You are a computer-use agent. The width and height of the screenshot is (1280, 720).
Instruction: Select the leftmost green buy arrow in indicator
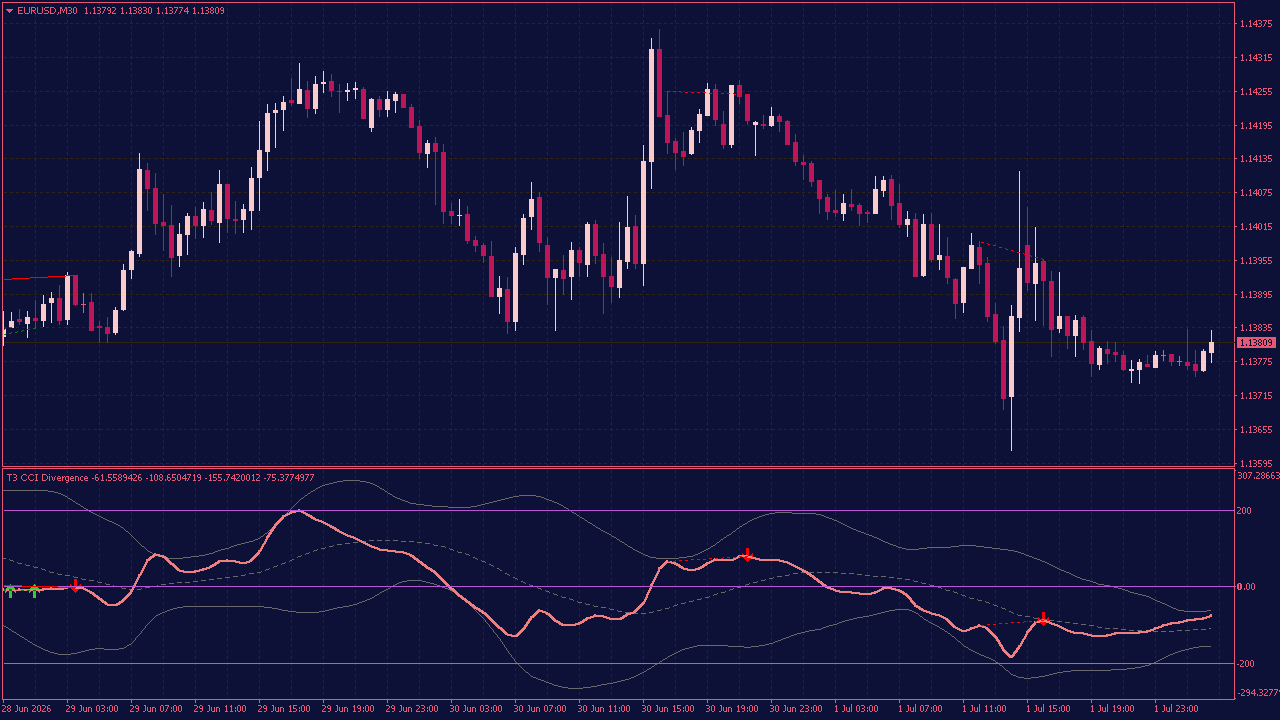pyautogui.click(x=10, y=591)
